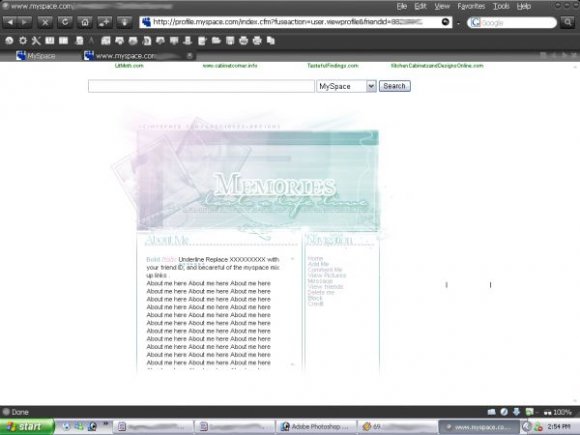
Task: Click the printer icon in the toolbar
Action: coord(243,40)
